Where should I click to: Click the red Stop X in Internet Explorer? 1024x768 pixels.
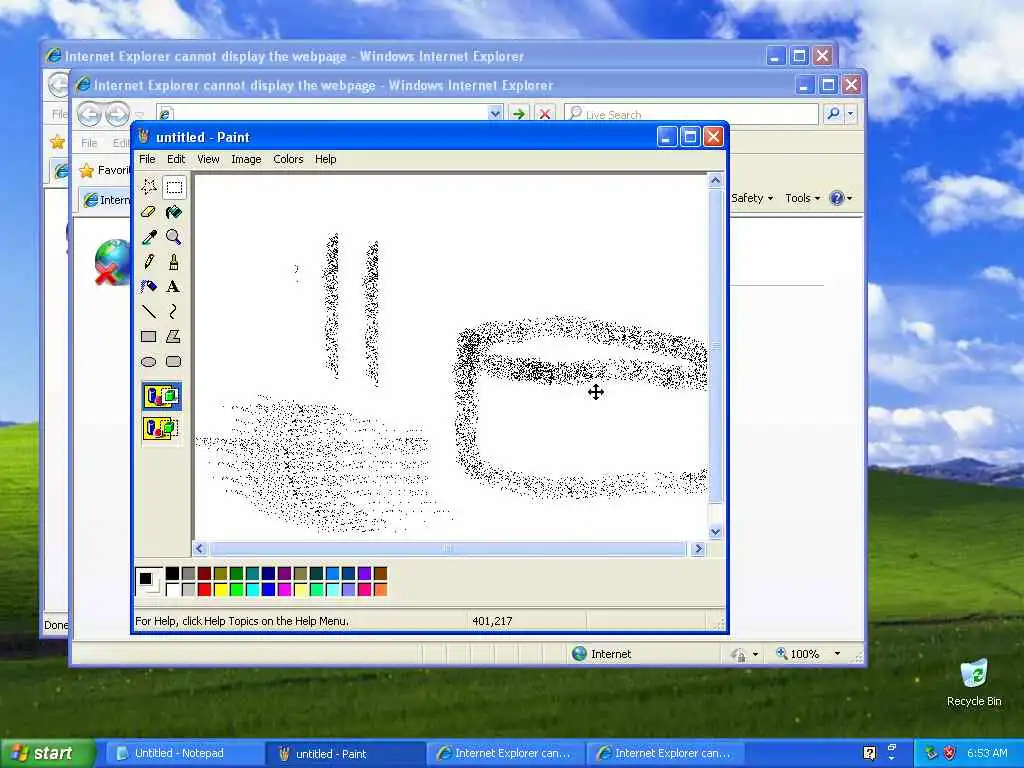coord(544,114)
